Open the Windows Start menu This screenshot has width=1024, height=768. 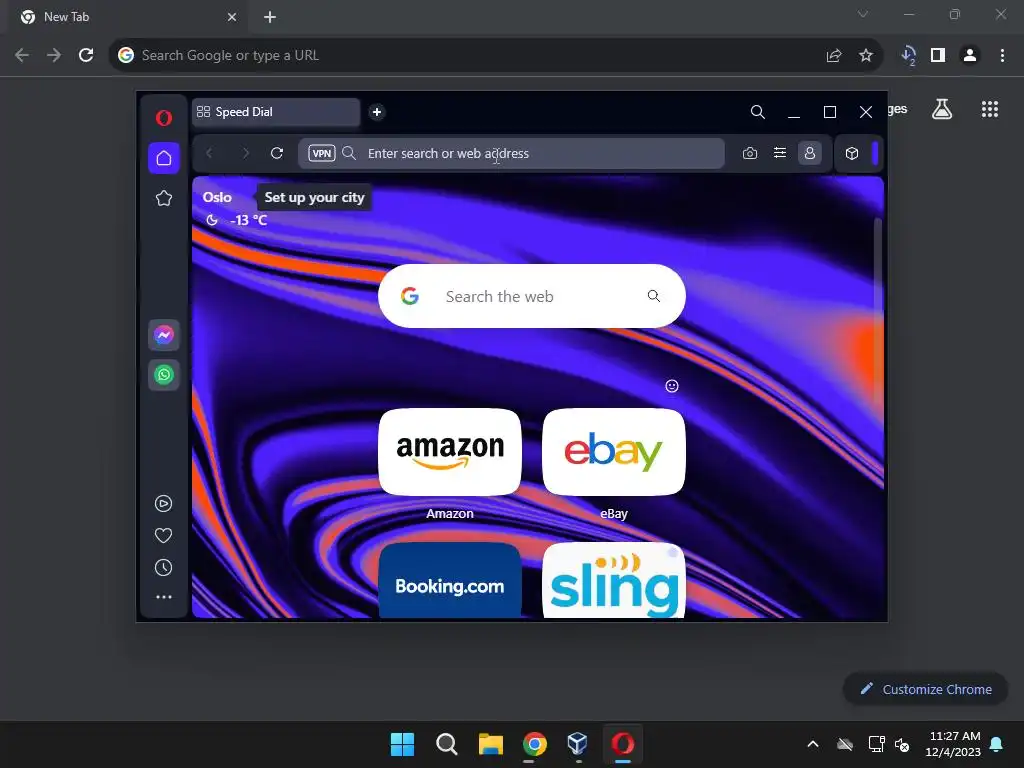click(x=402, y=744)
